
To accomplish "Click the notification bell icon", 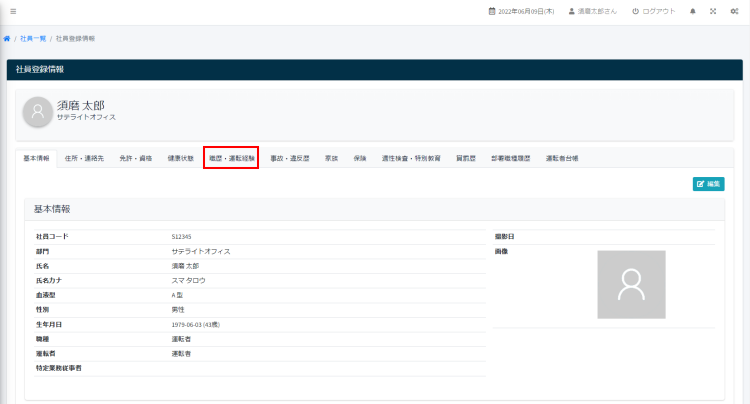I will point(693,11).
